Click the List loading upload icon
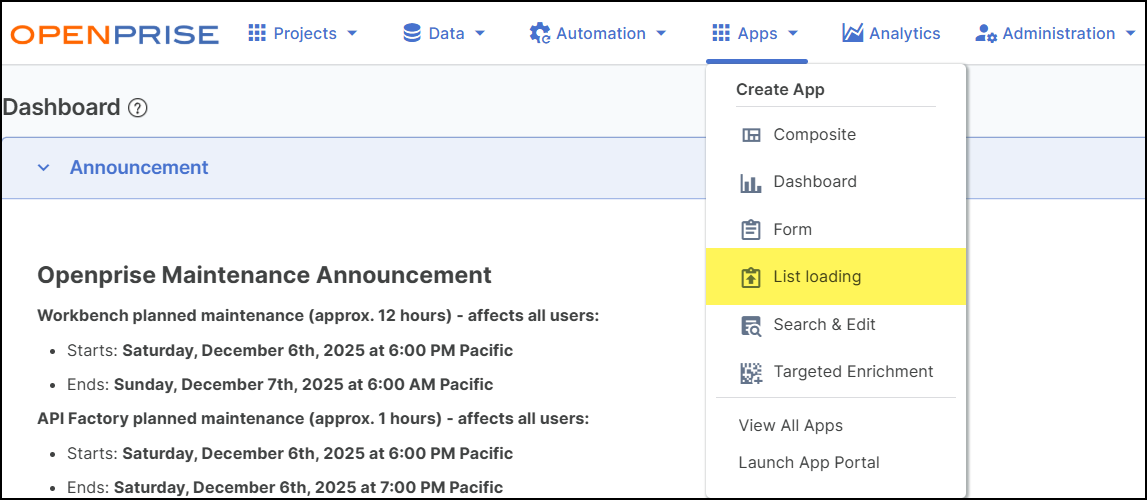 (751, 277)
